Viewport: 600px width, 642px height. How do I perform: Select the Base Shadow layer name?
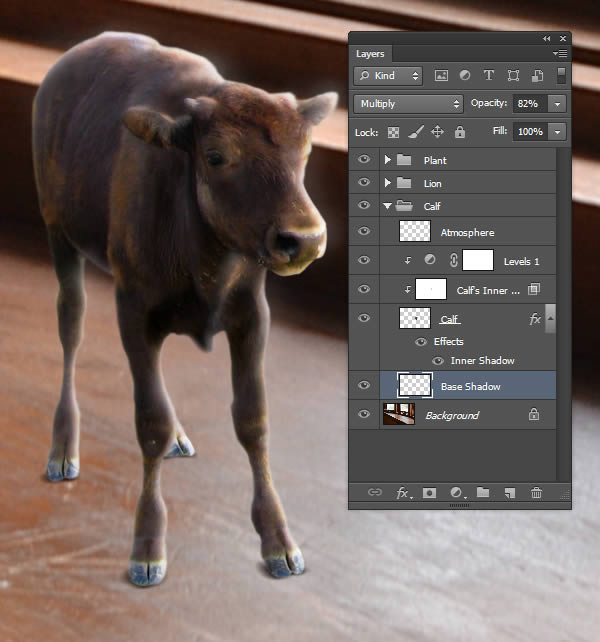[x=471, y=387]
